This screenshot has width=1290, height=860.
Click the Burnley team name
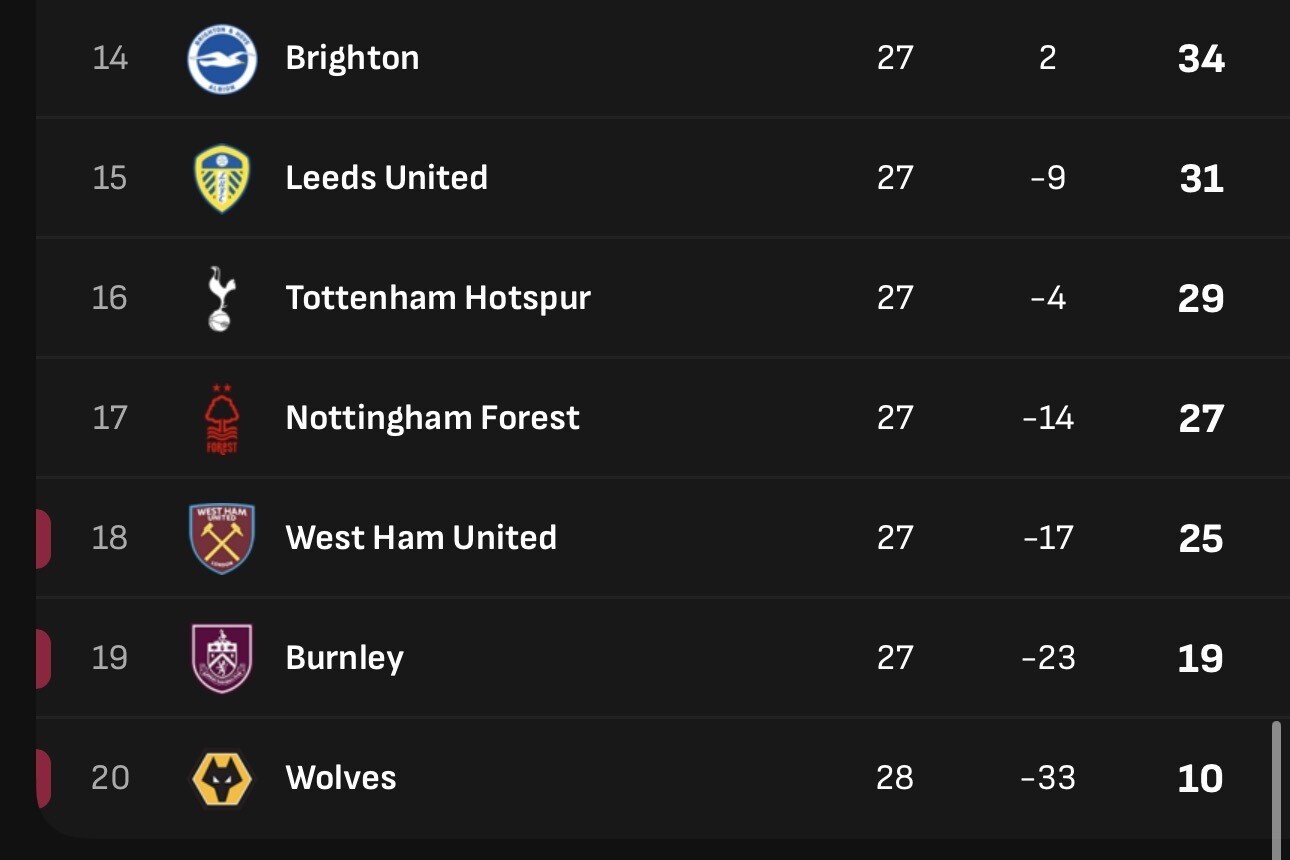[344, 658]
